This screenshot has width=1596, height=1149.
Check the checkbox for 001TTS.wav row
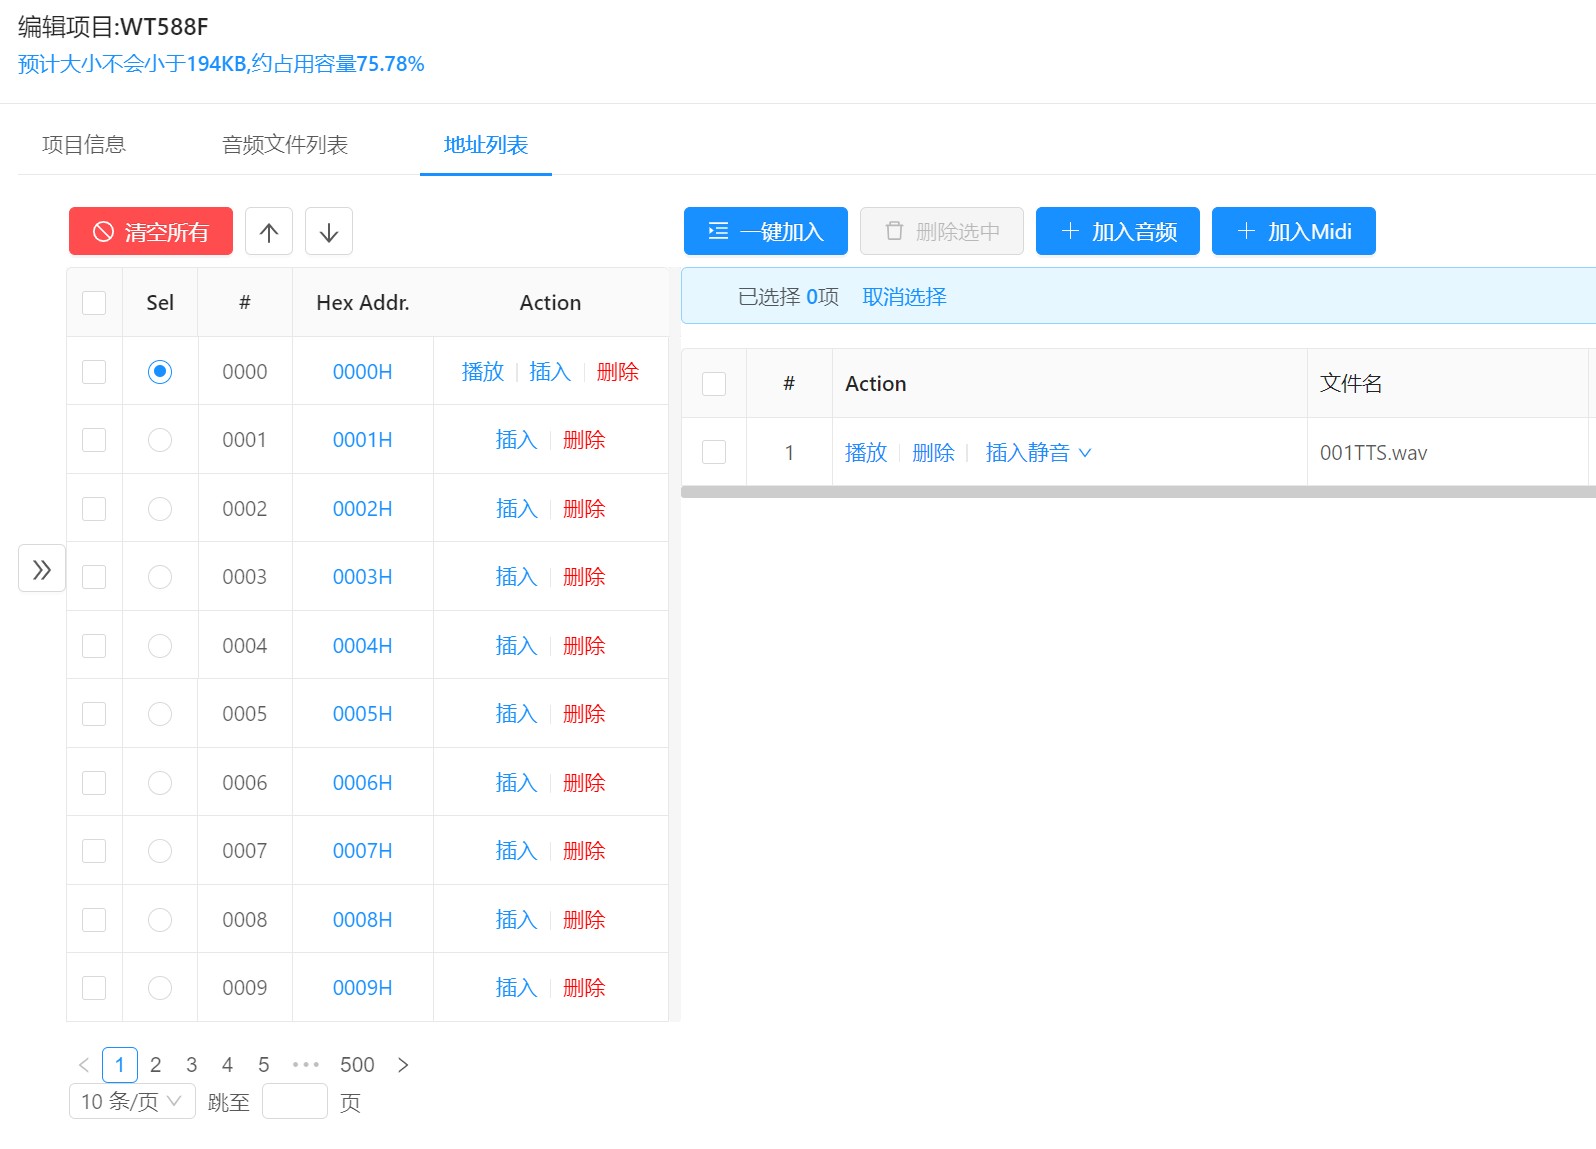click(x=714, y=452)
